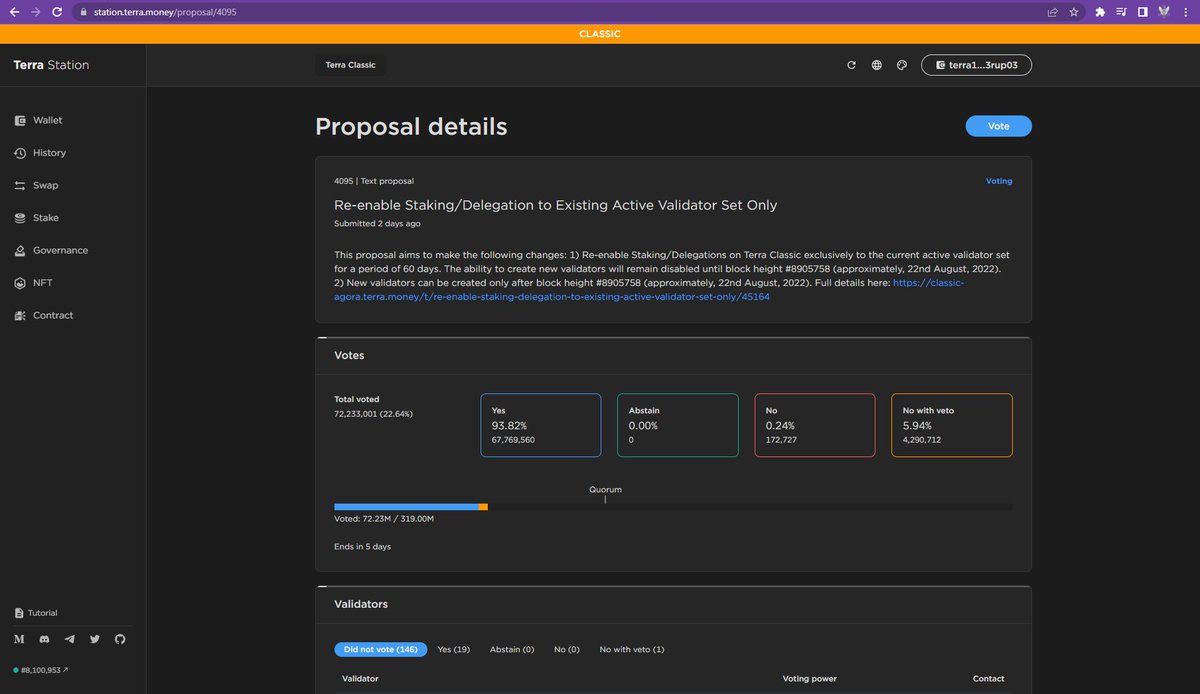This screenshot has height=694, width=1200.
Task: Open the Terra Classic network selector
Action: tap(351, 65)
